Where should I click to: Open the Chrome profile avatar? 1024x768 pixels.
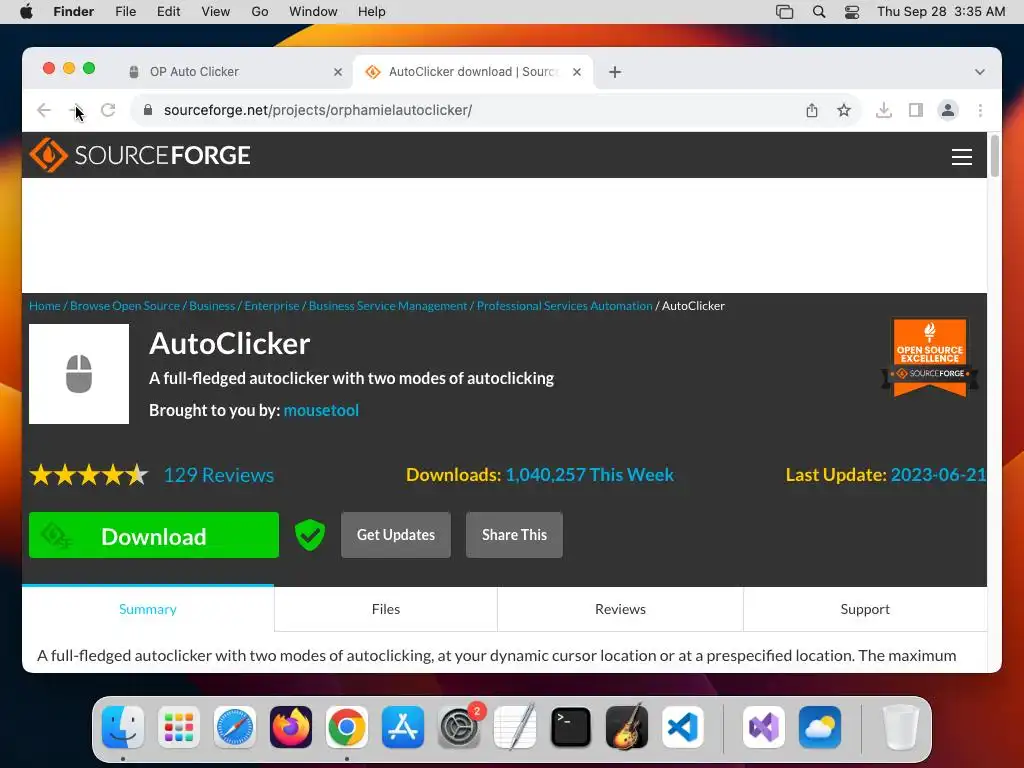click(x=948, y=110)
